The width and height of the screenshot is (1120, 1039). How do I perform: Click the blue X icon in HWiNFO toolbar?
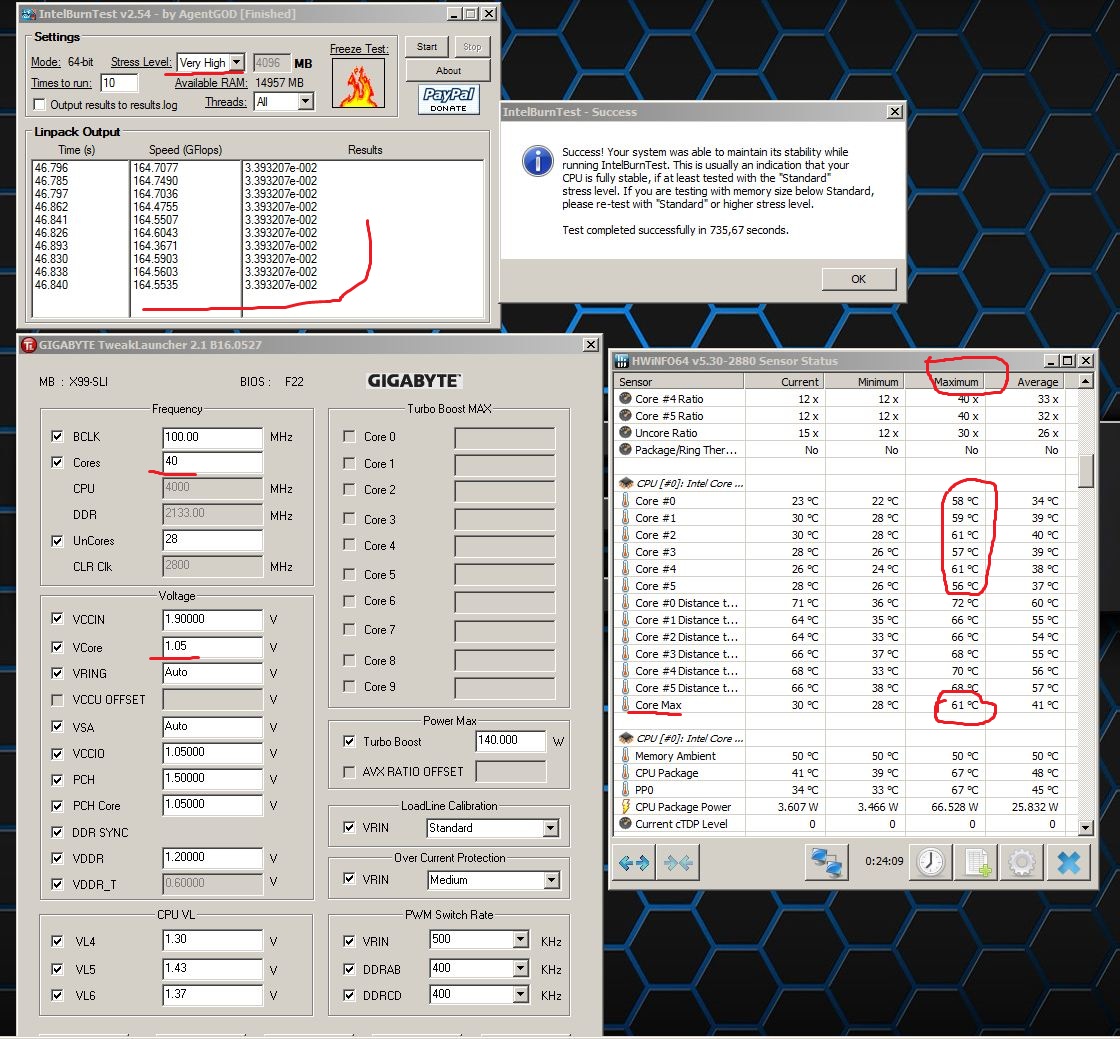[x=1069, y=863]
